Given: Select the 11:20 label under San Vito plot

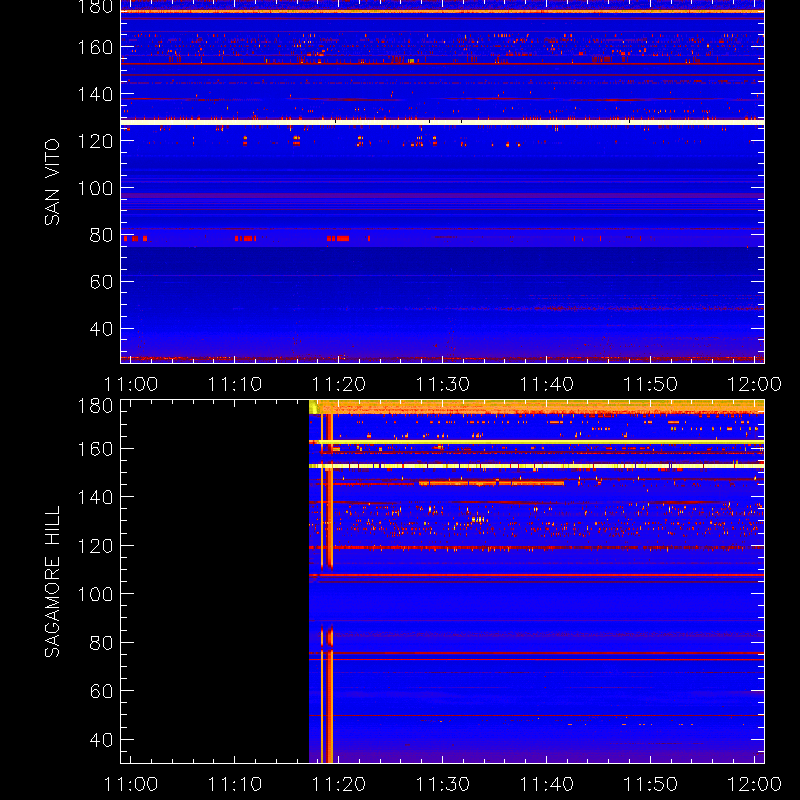Looking at the screenshot, I should click(339, 384).
